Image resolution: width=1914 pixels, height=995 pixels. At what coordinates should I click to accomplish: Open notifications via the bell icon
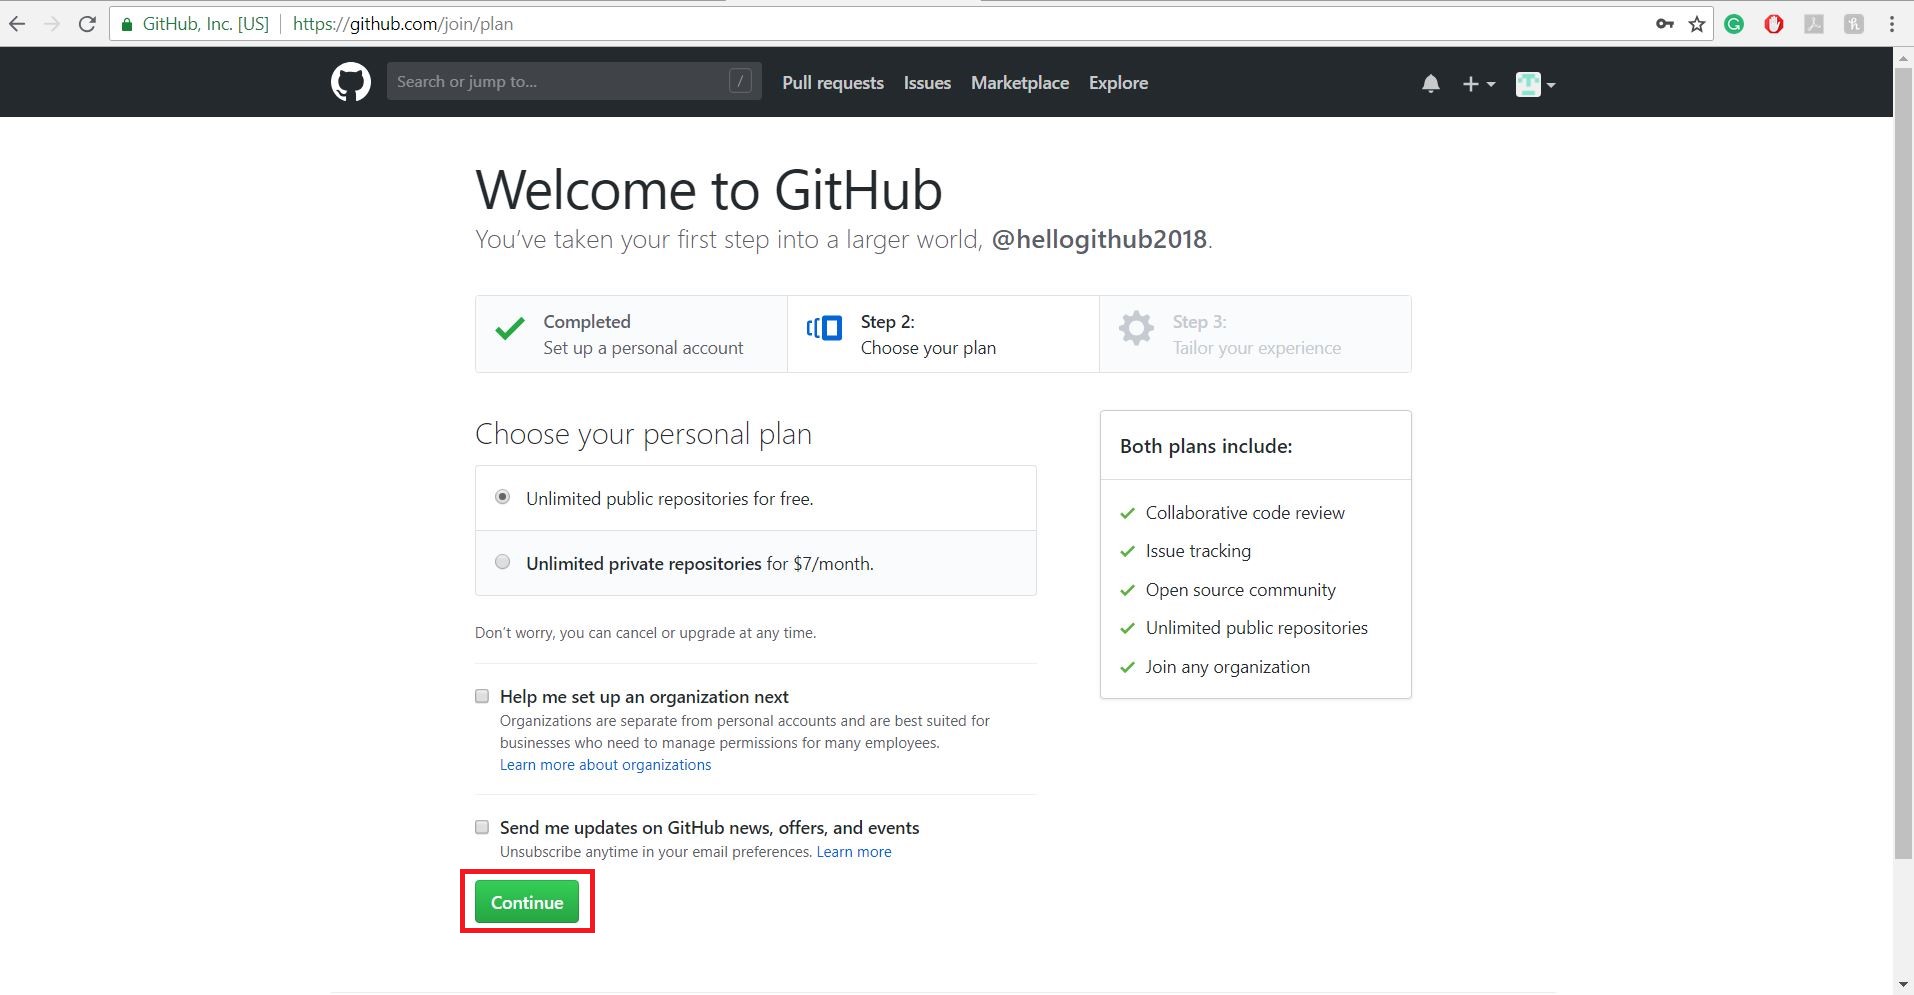point(1431,84)
